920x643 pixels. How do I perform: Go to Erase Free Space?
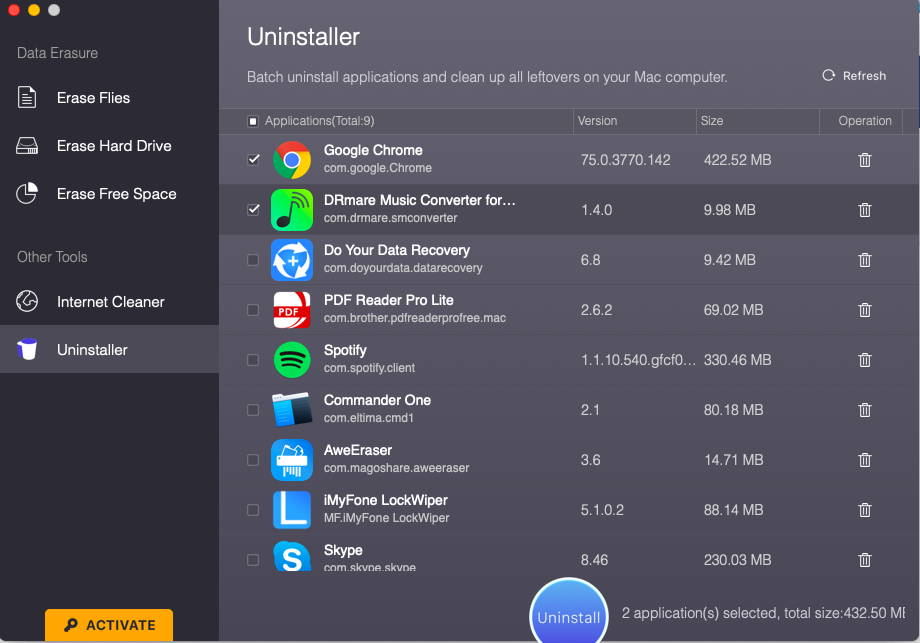[109, 194]
